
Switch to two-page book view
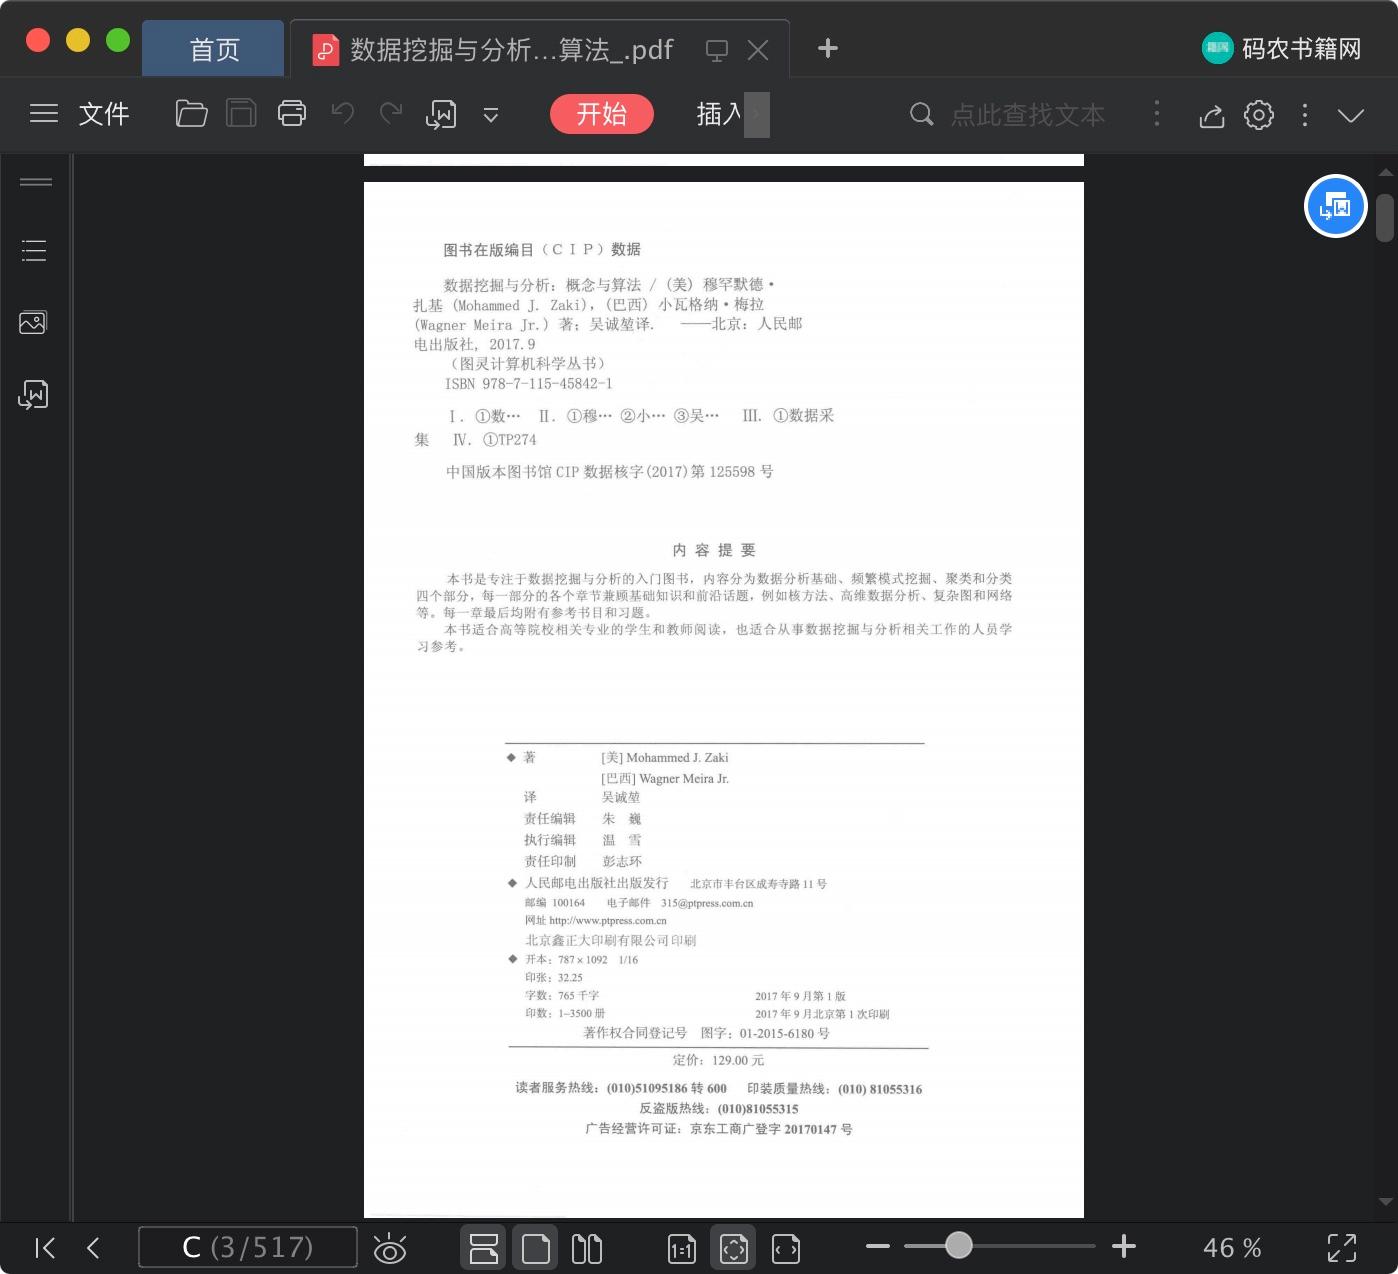click(587, 1248)
